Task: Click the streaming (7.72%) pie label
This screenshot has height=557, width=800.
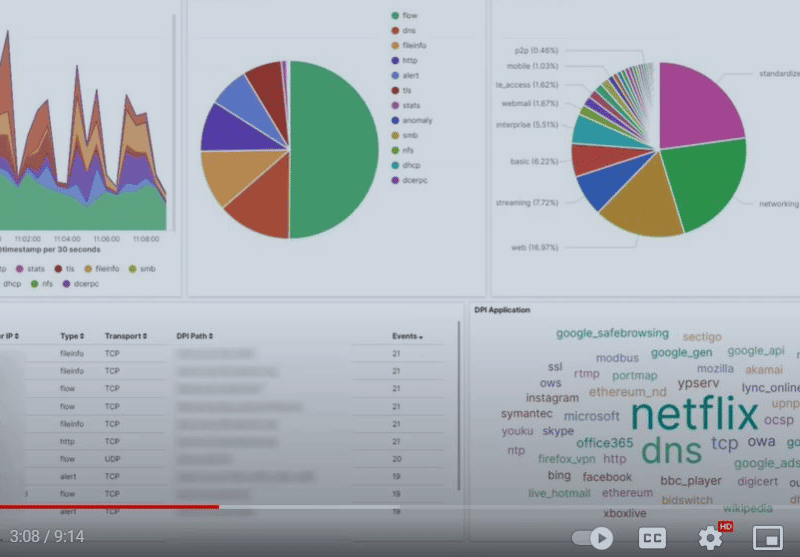Action: [527, 202]
